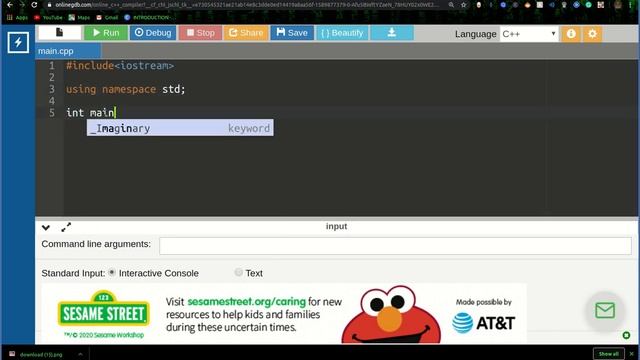This screenshot has height=360, width=640.
Task: Open the orange info icon
Action: pos(571,34)
